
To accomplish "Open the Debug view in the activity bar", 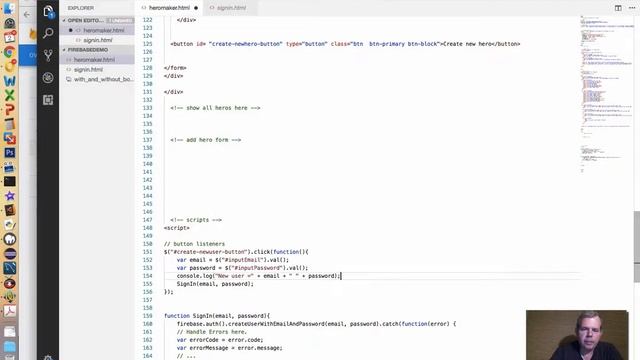I will [x=48, y=78].
